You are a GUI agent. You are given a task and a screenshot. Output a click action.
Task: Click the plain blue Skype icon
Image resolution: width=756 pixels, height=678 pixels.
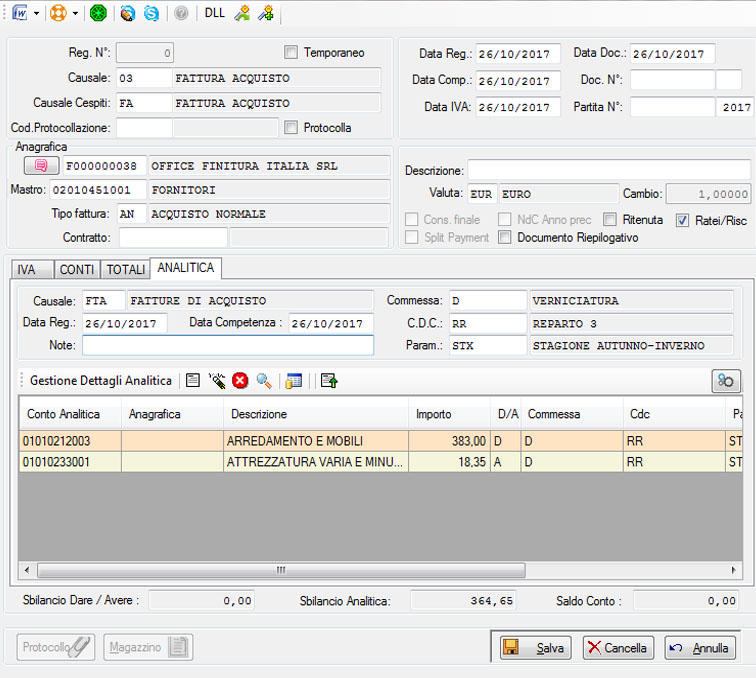click(x=151, y=14)
